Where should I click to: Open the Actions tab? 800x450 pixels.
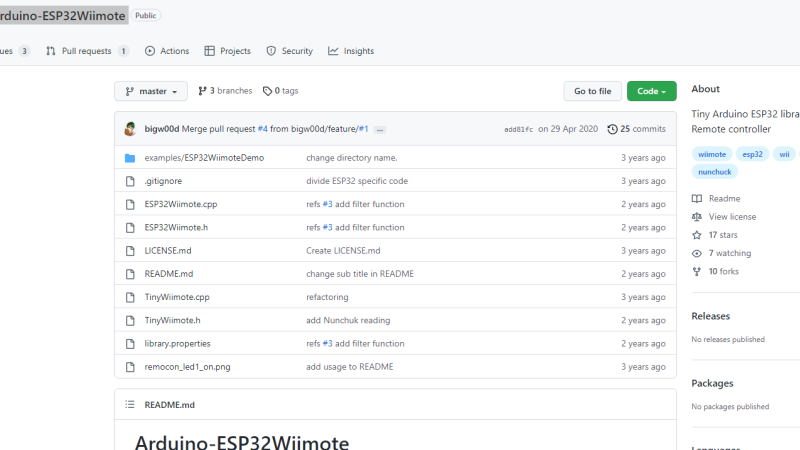(167, 51)
